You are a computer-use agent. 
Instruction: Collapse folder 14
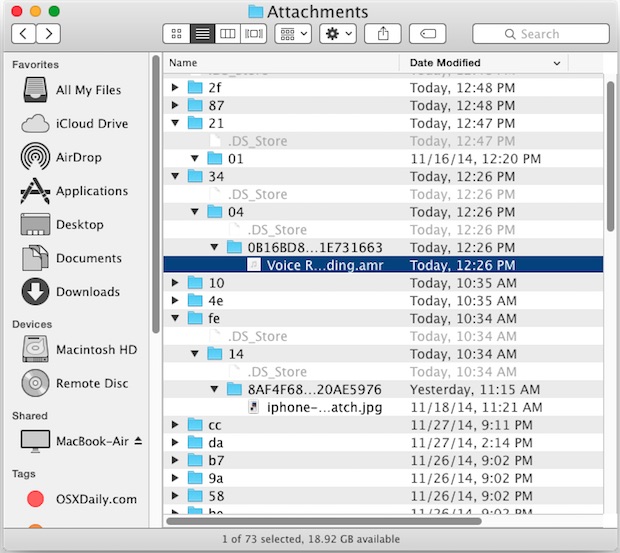195,354
